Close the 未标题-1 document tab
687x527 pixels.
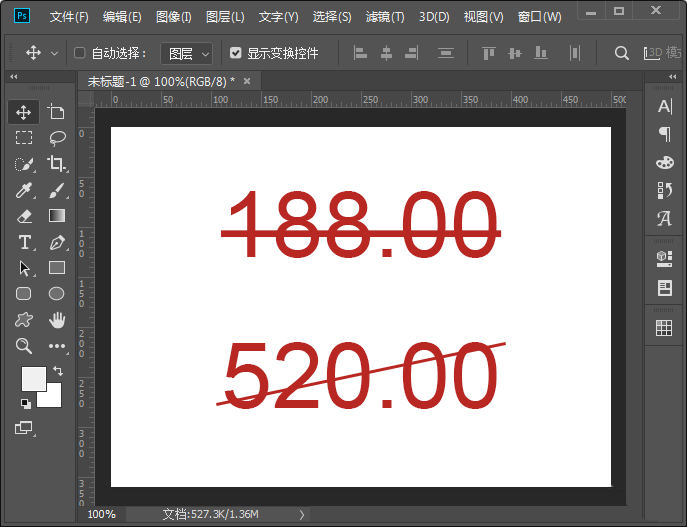[247, 81]
